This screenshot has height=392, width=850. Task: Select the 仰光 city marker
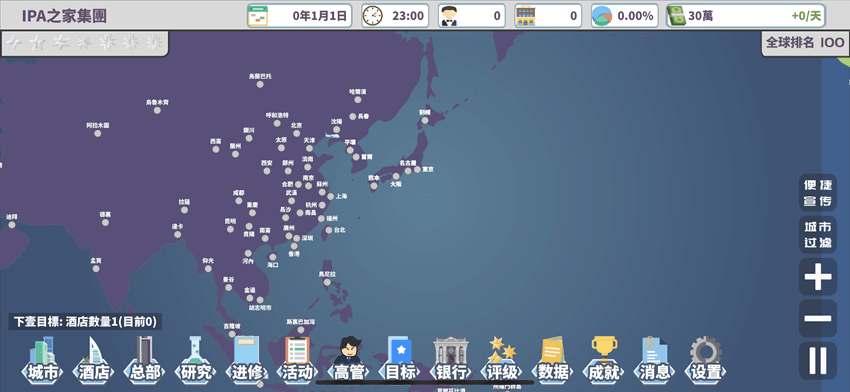(x=208, y=268)
